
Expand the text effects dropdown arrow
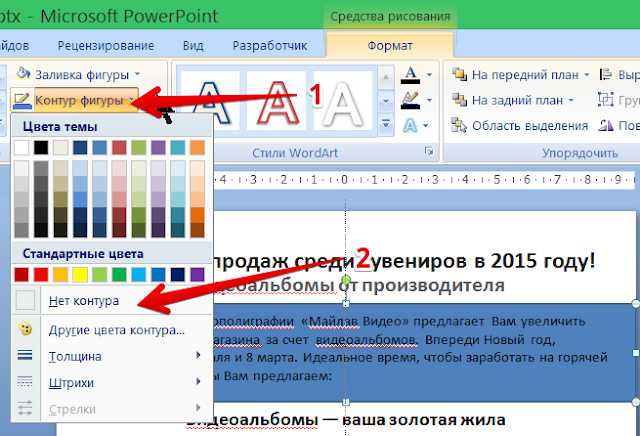[426, 125]
